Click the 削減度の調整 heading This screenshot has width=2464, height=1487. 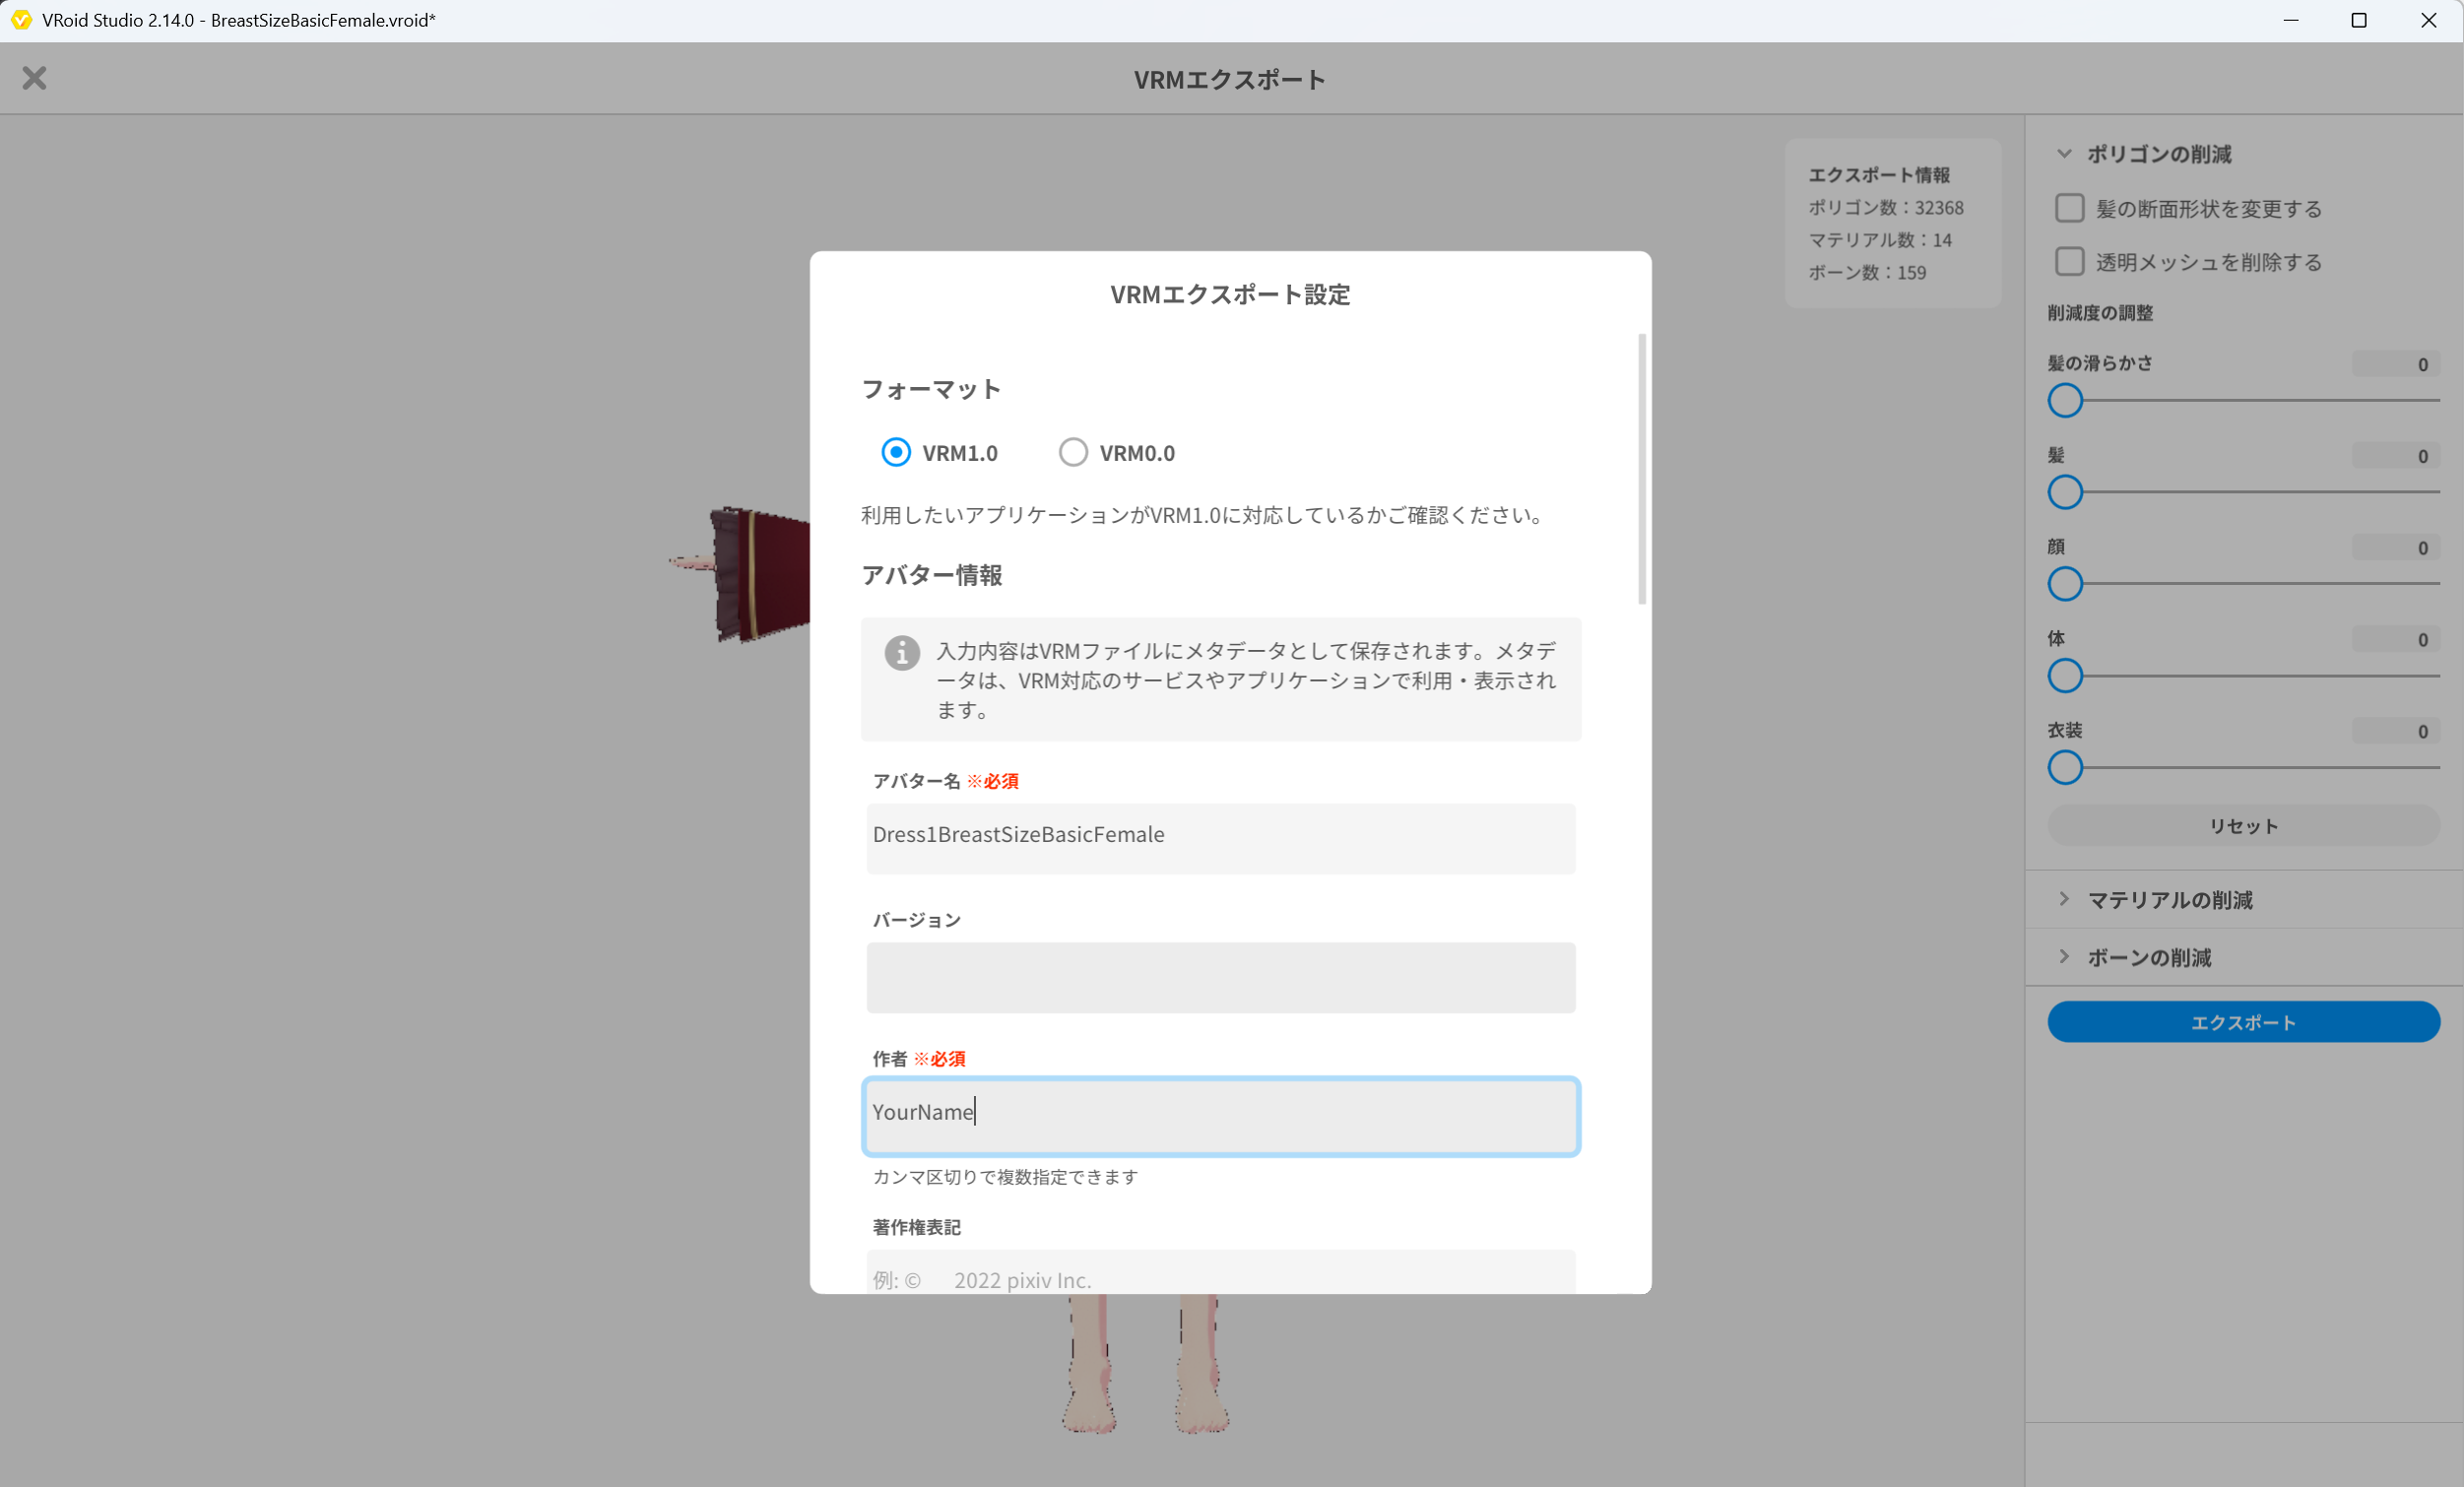point(2100,313)
